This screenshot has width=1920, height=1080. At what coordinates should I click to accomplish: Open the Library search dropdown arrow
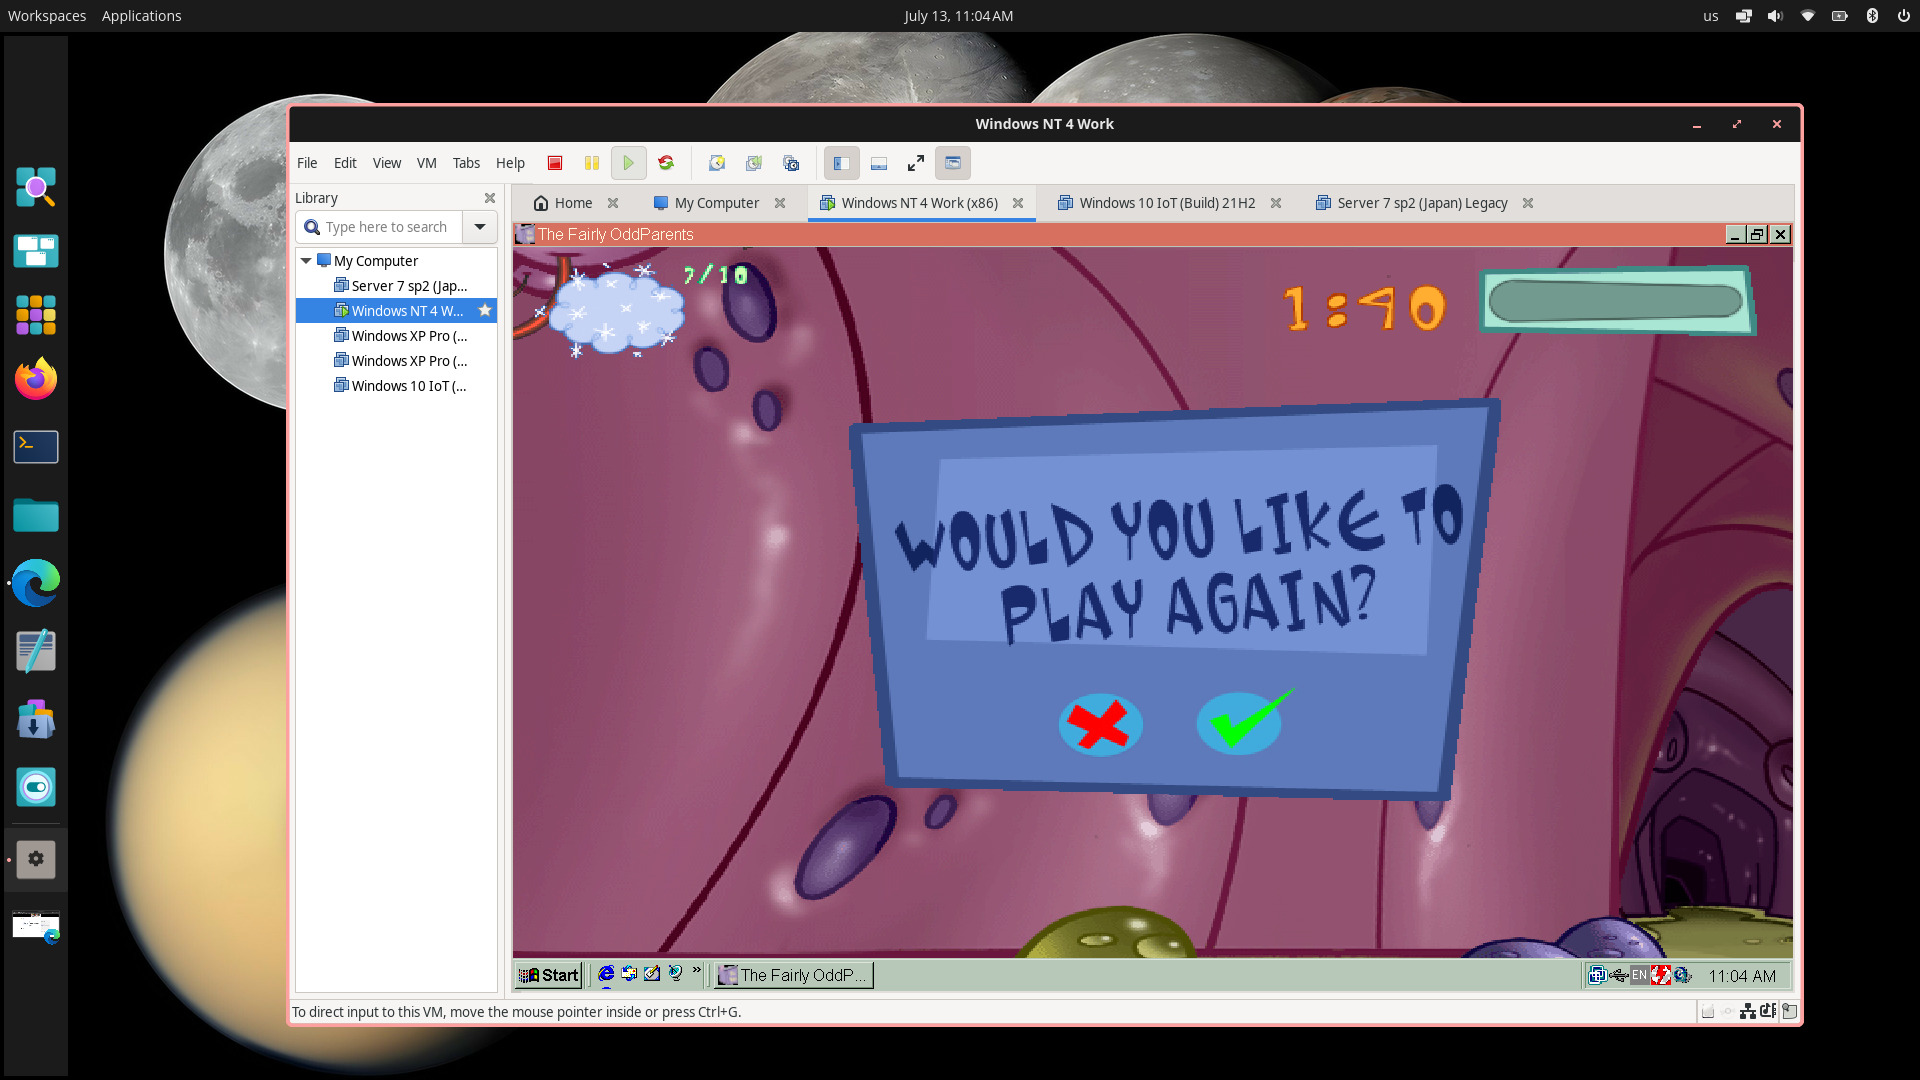[480, 227]
